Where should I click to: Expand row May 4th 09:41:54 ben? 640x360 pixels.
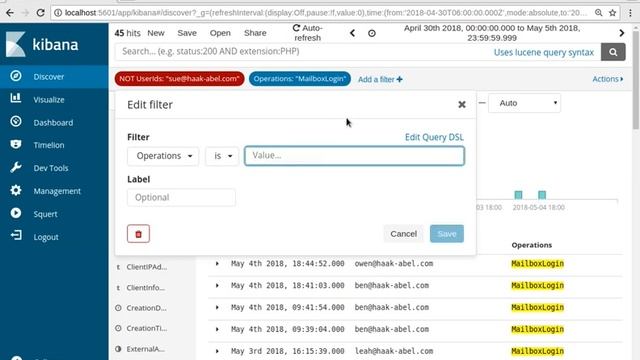coord(217,307)
